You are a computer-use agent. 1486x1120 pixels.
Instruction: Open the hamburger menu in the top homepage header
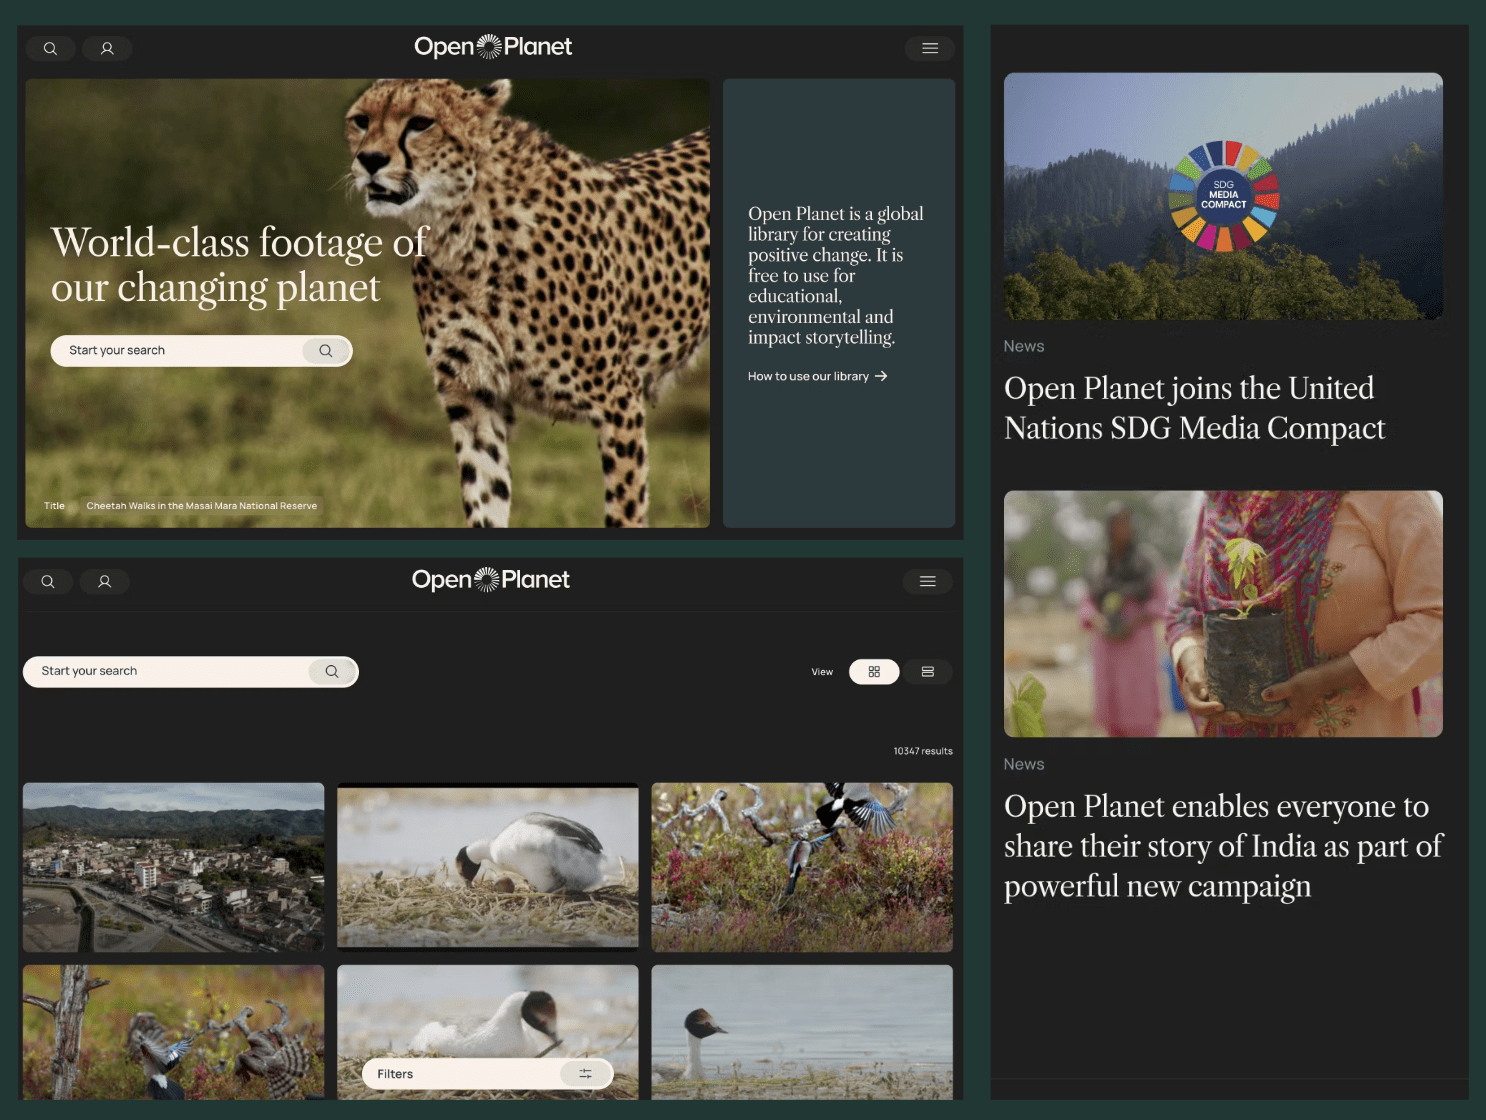click(930, 48)
